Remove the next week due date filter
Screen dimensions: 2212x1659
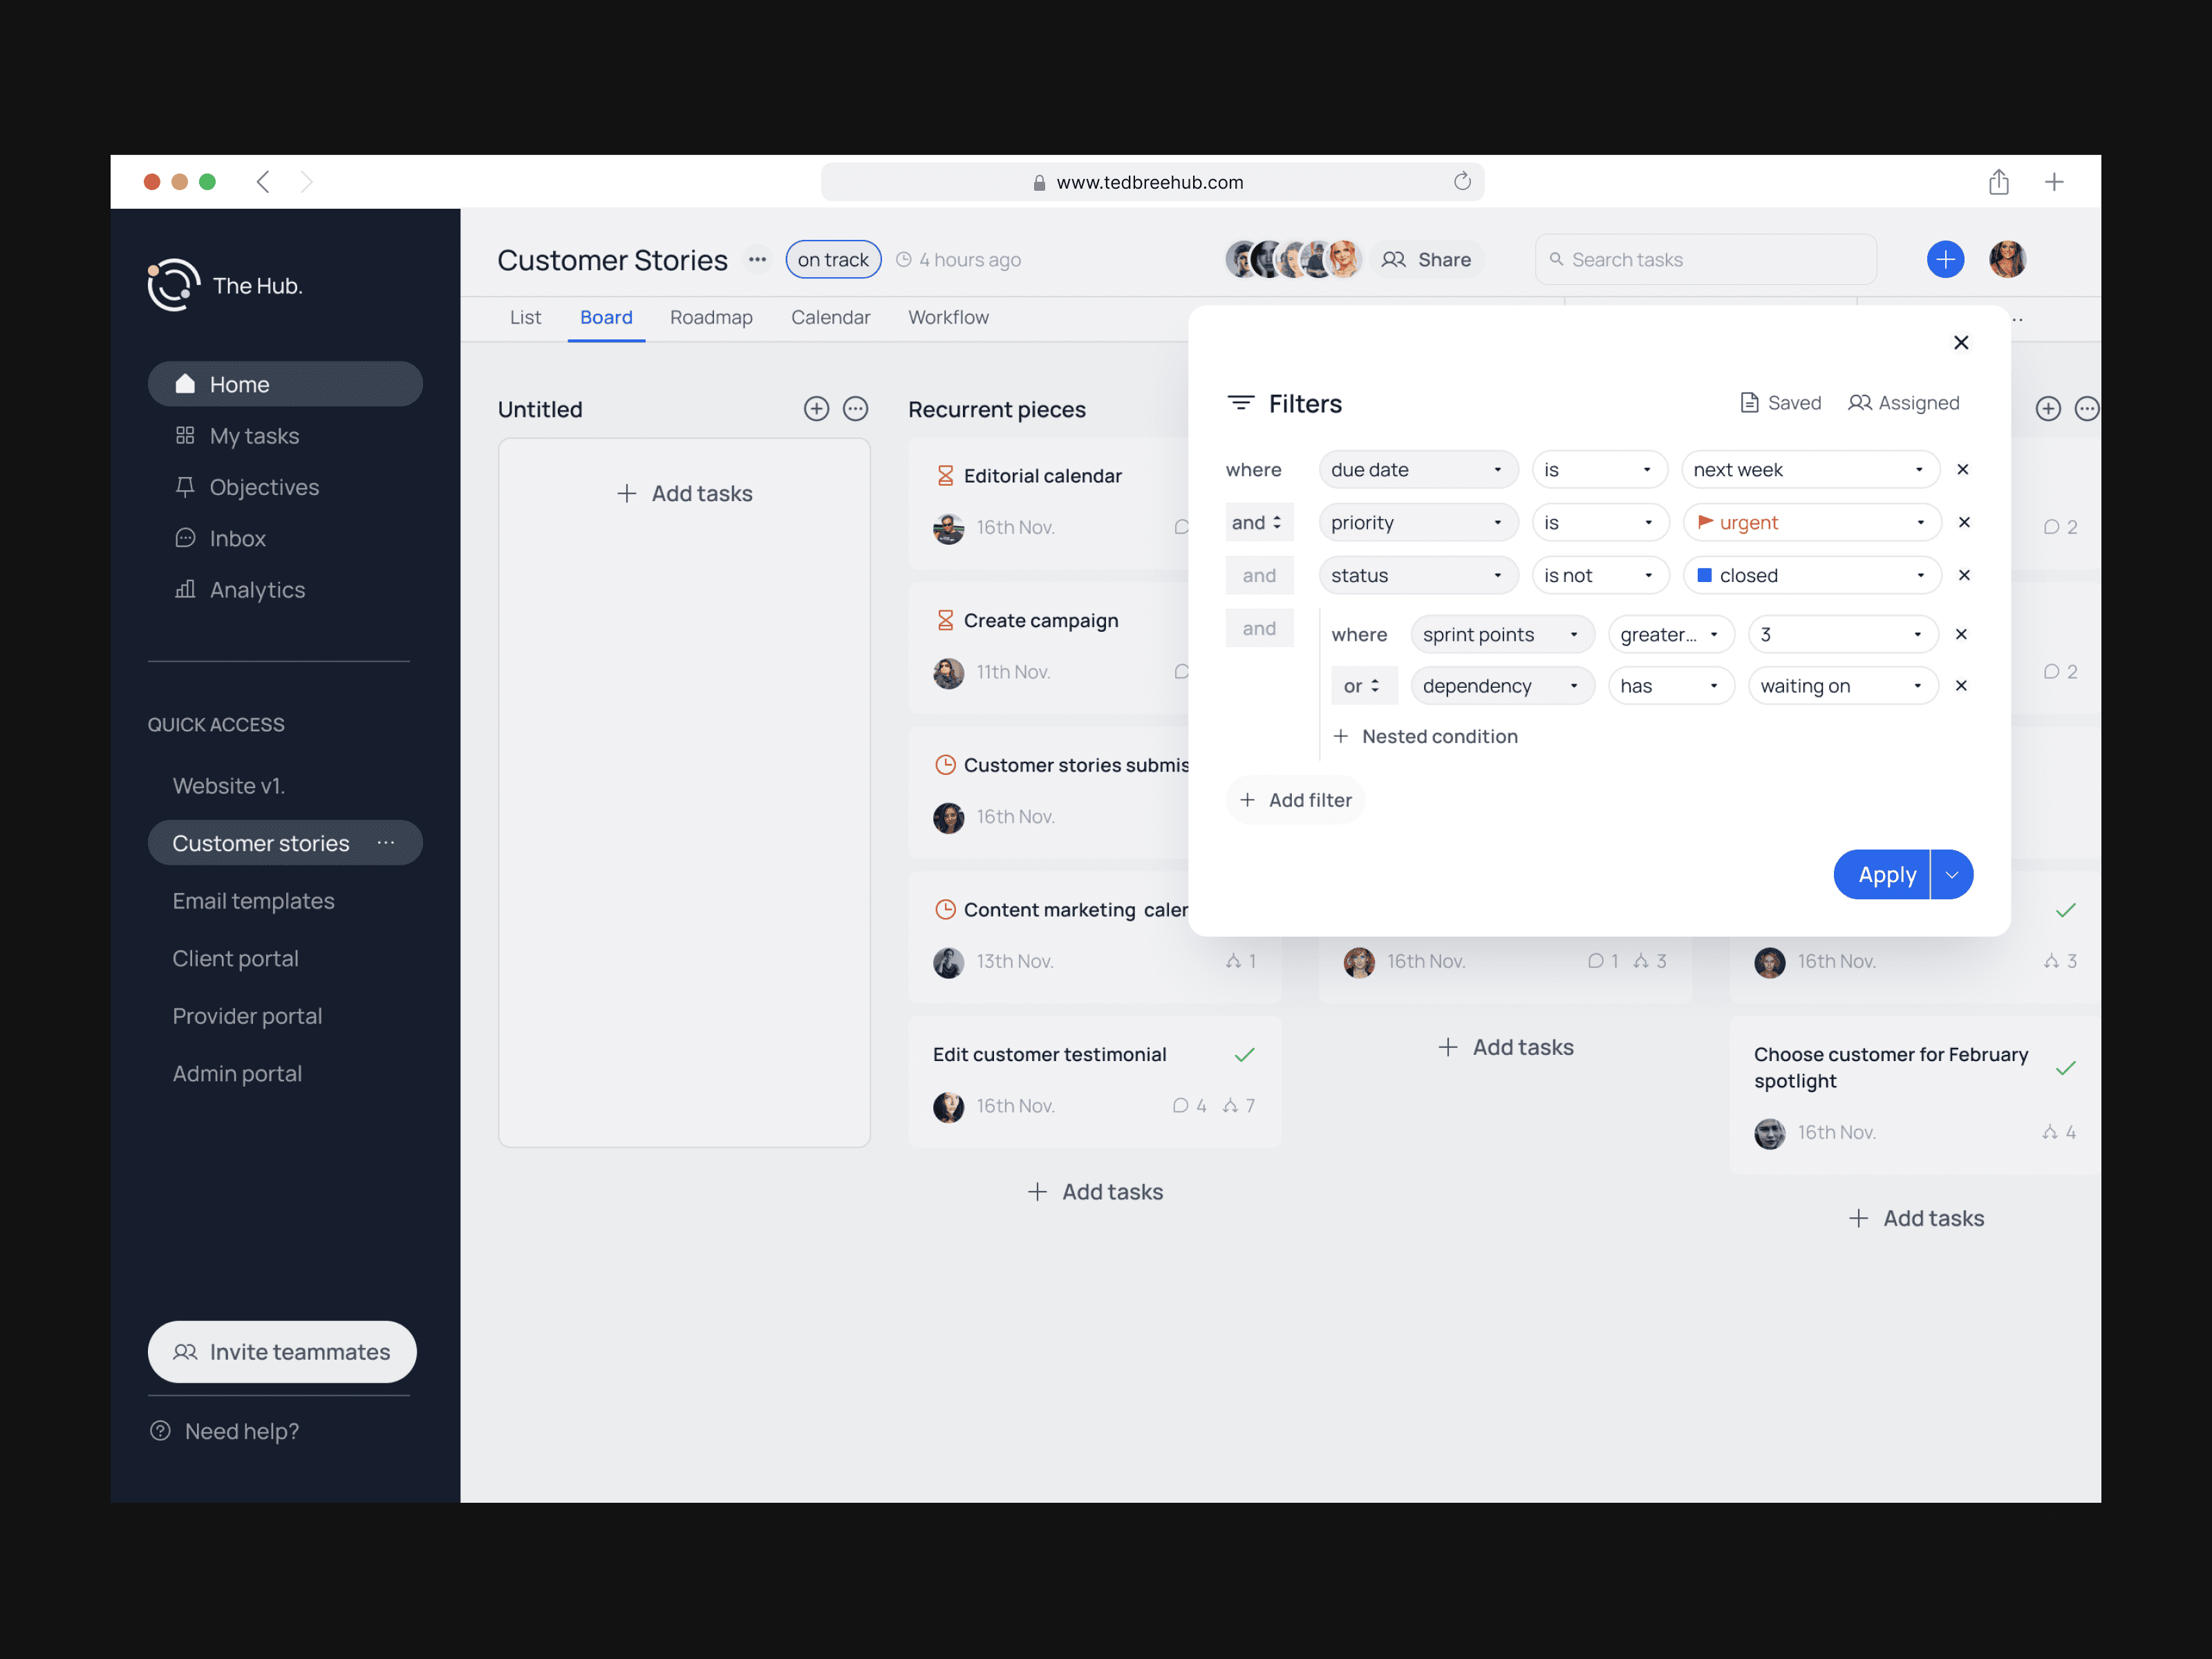[1963, 469]
